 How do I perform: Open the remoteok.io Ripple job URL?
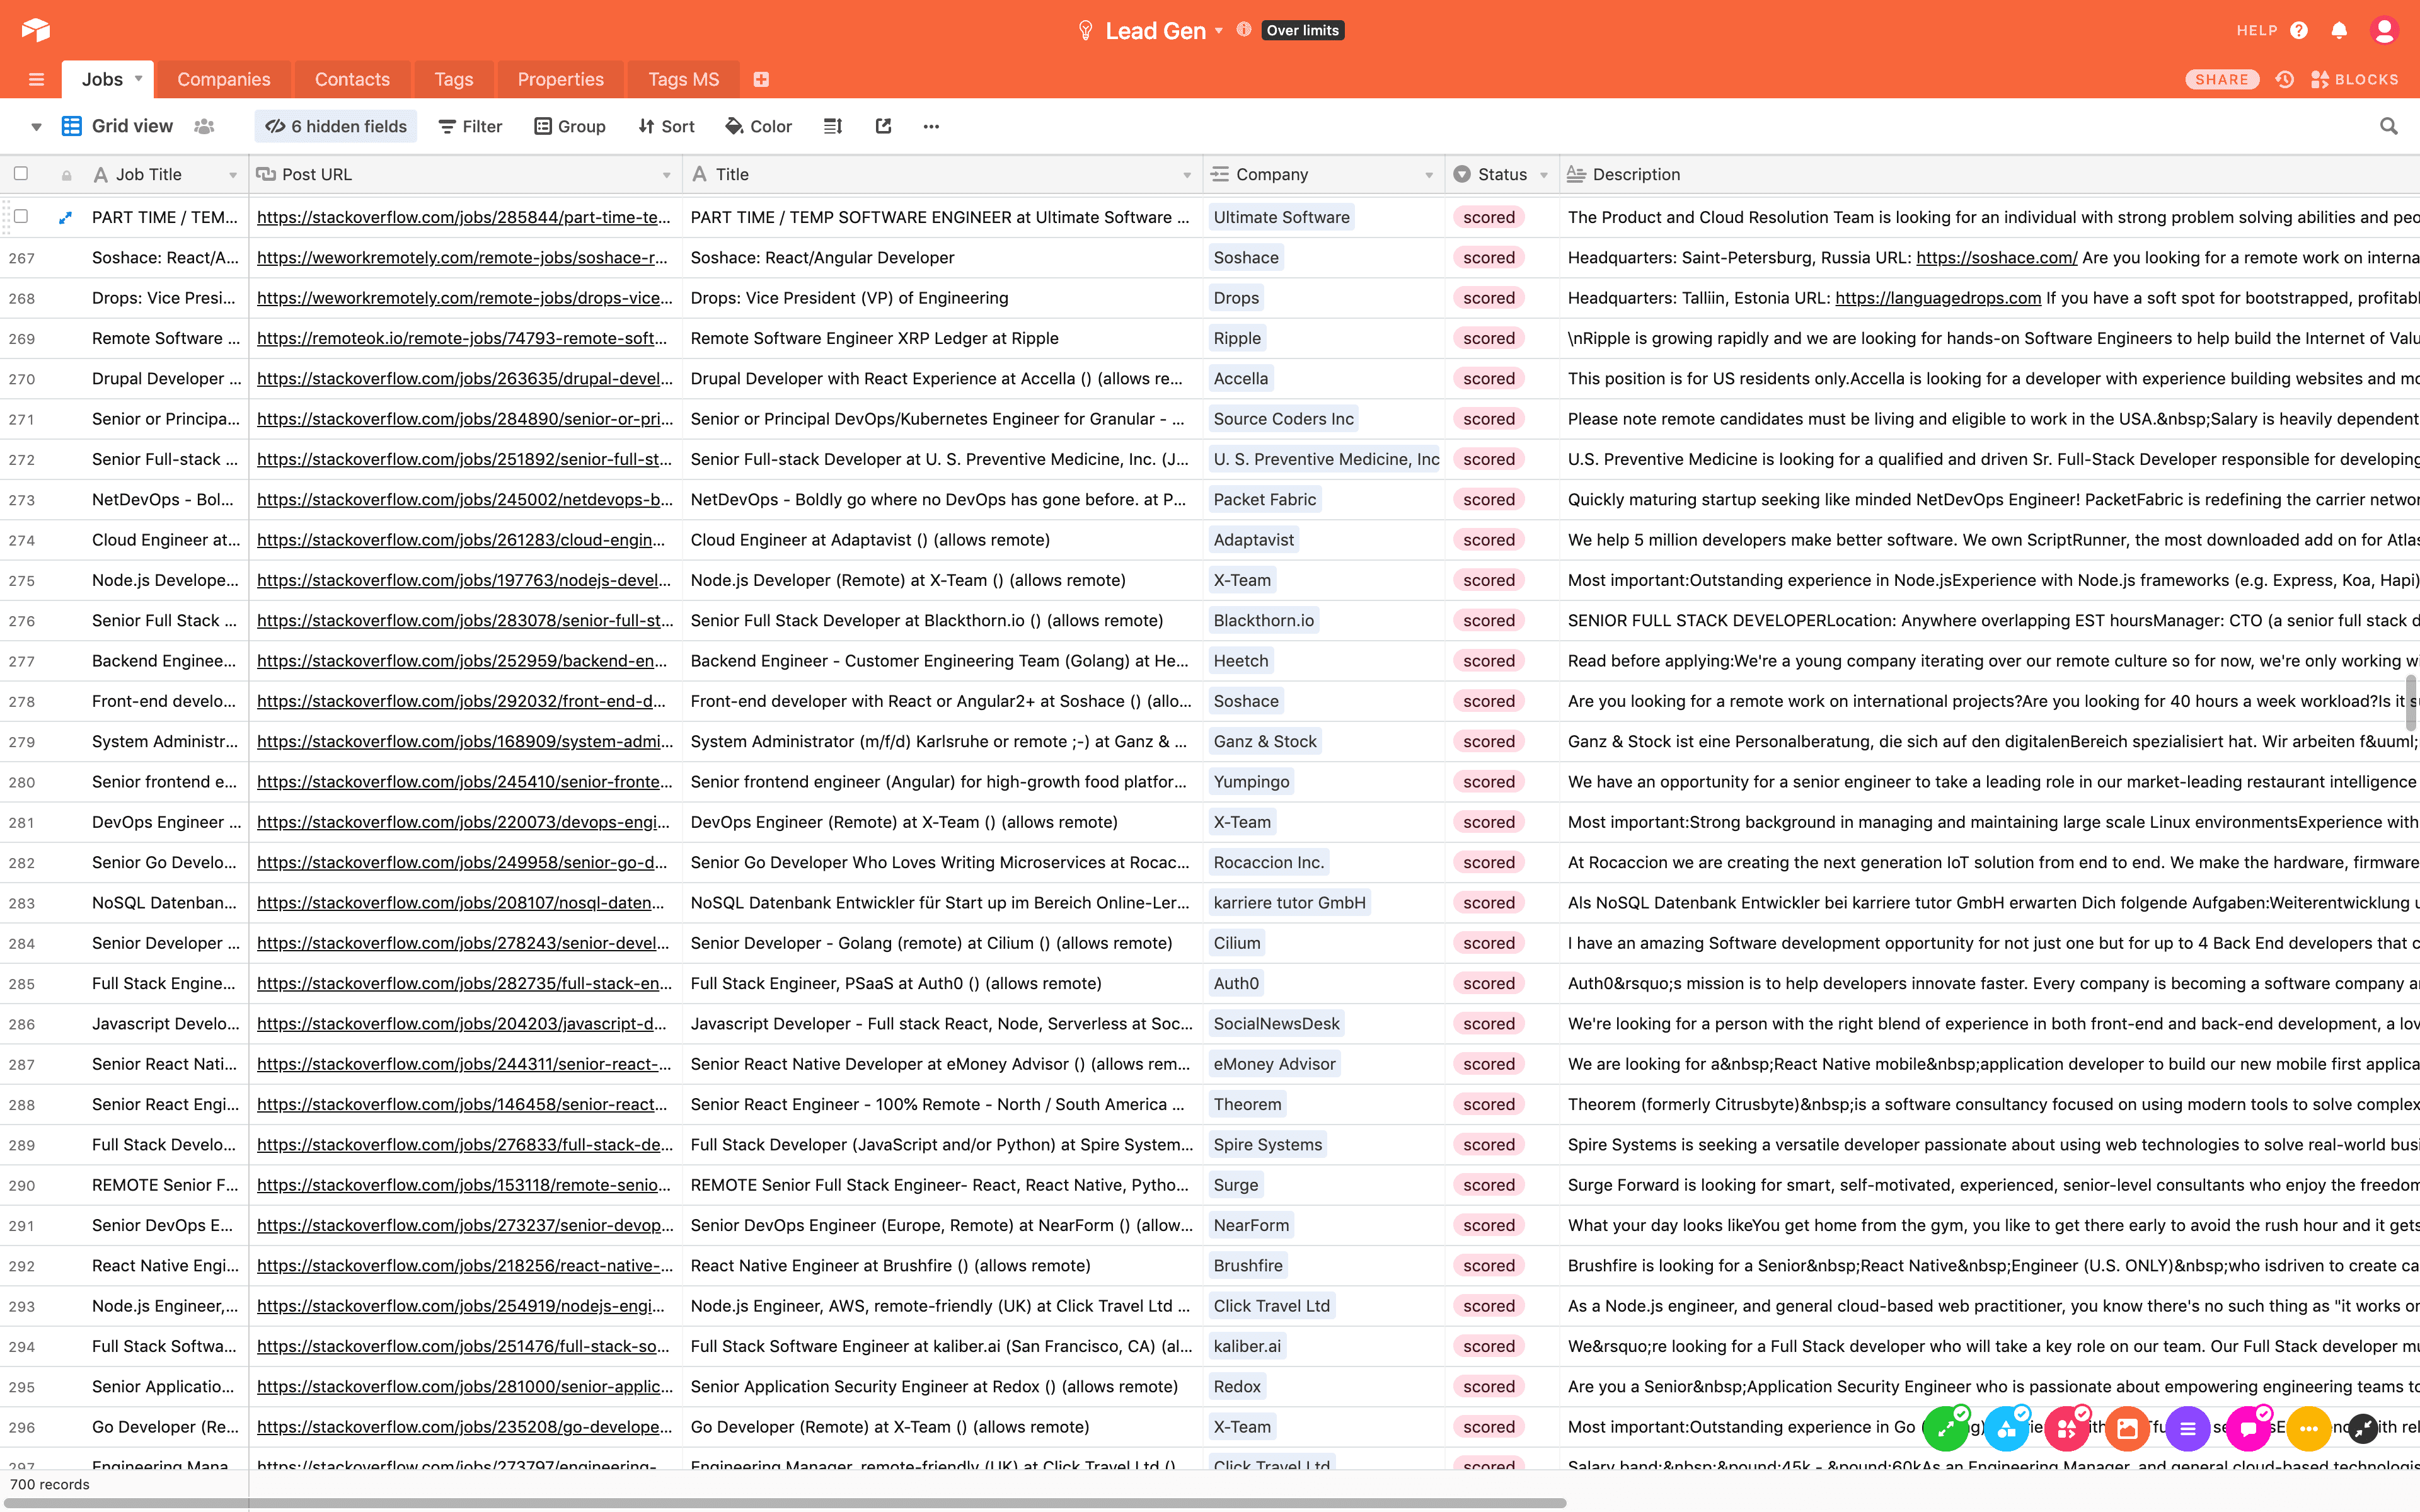462,338
